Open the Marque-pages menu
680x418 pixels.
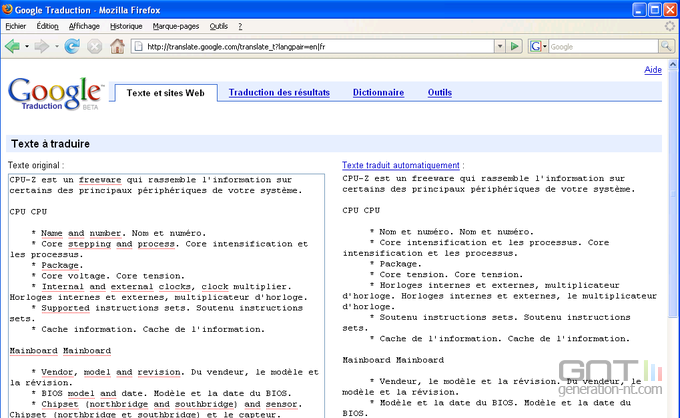click(x=176, y=26)
